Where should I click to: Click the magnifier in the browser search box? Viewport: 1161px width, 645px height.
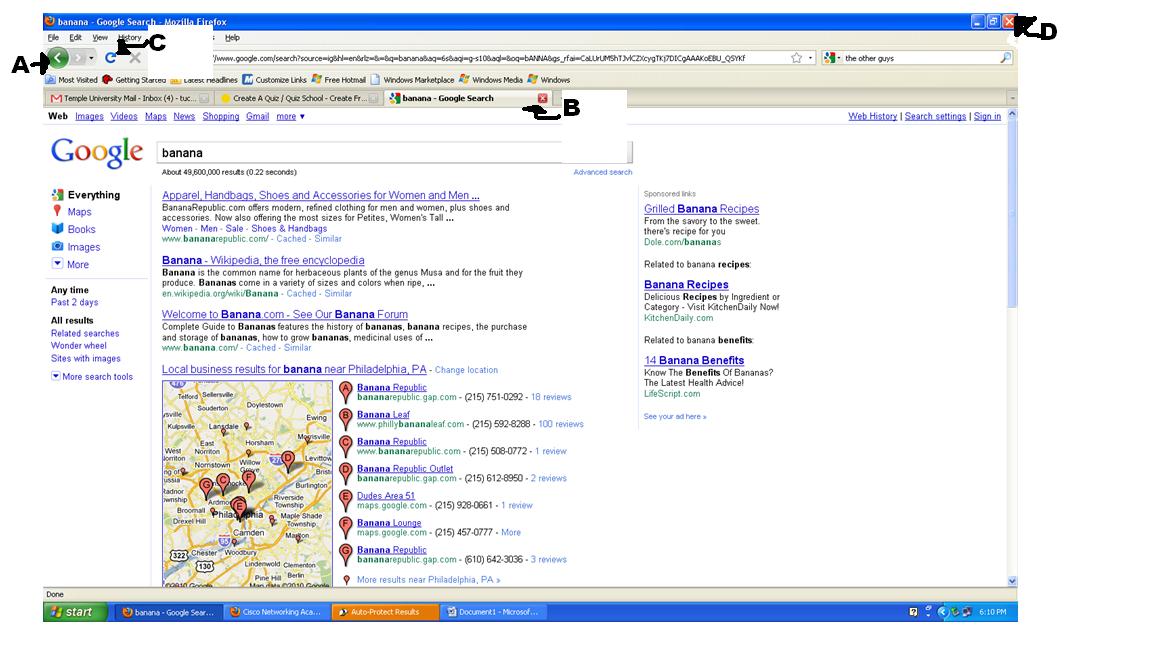[1005, 58]
